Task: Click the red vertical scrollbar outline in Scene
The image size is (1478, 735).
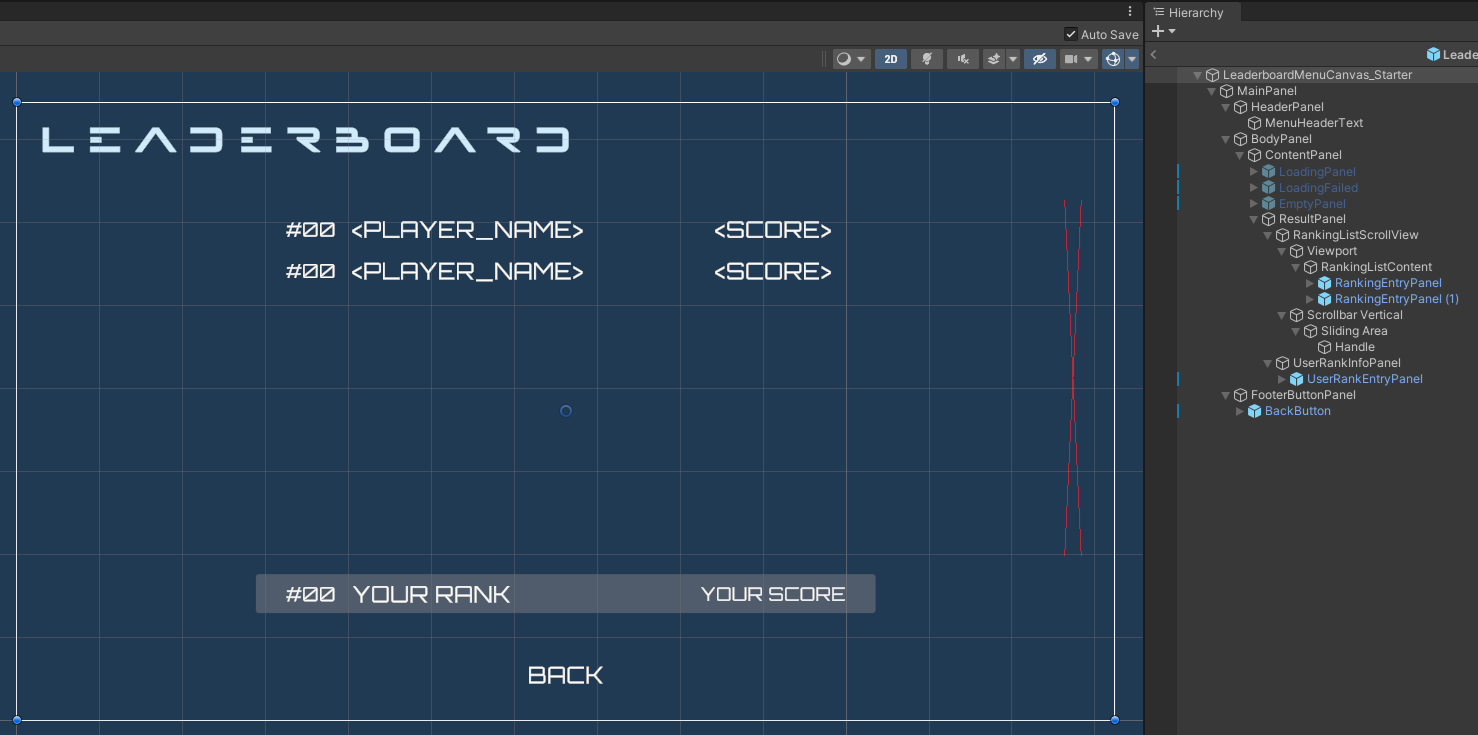Action: tap(1073, 377)
